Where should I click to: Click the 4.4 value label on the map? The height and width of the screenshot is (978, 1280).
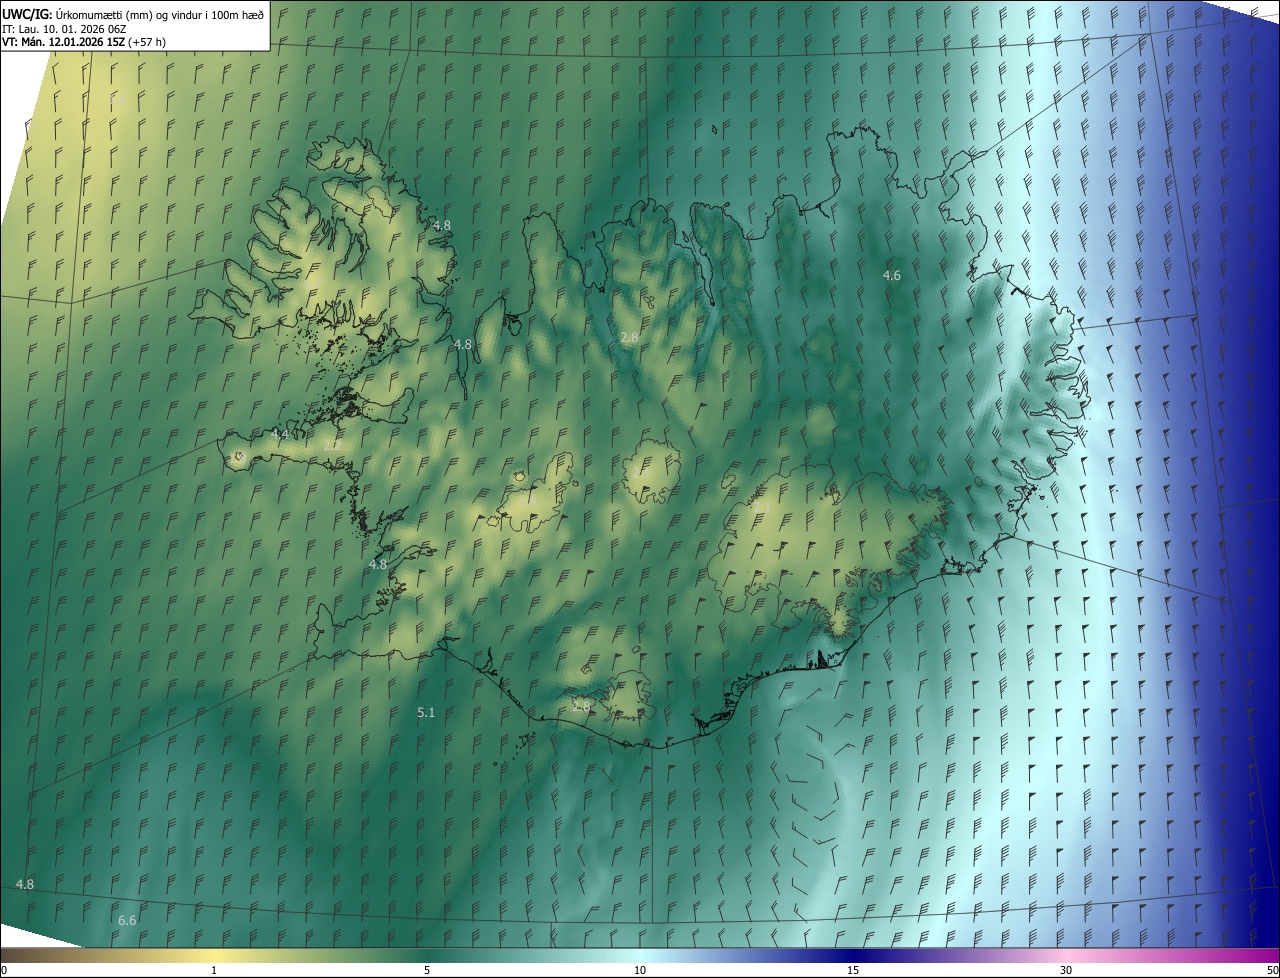[279, 434]
